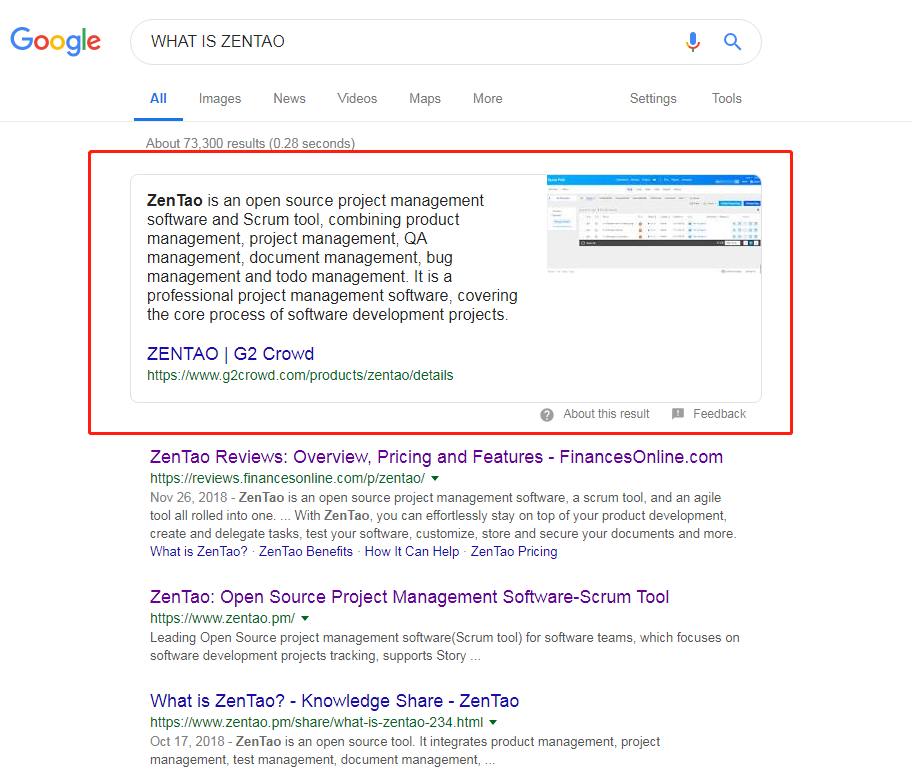Open the search Tools options
This screenshot has height=776, width=912.
tap(726, 99)
